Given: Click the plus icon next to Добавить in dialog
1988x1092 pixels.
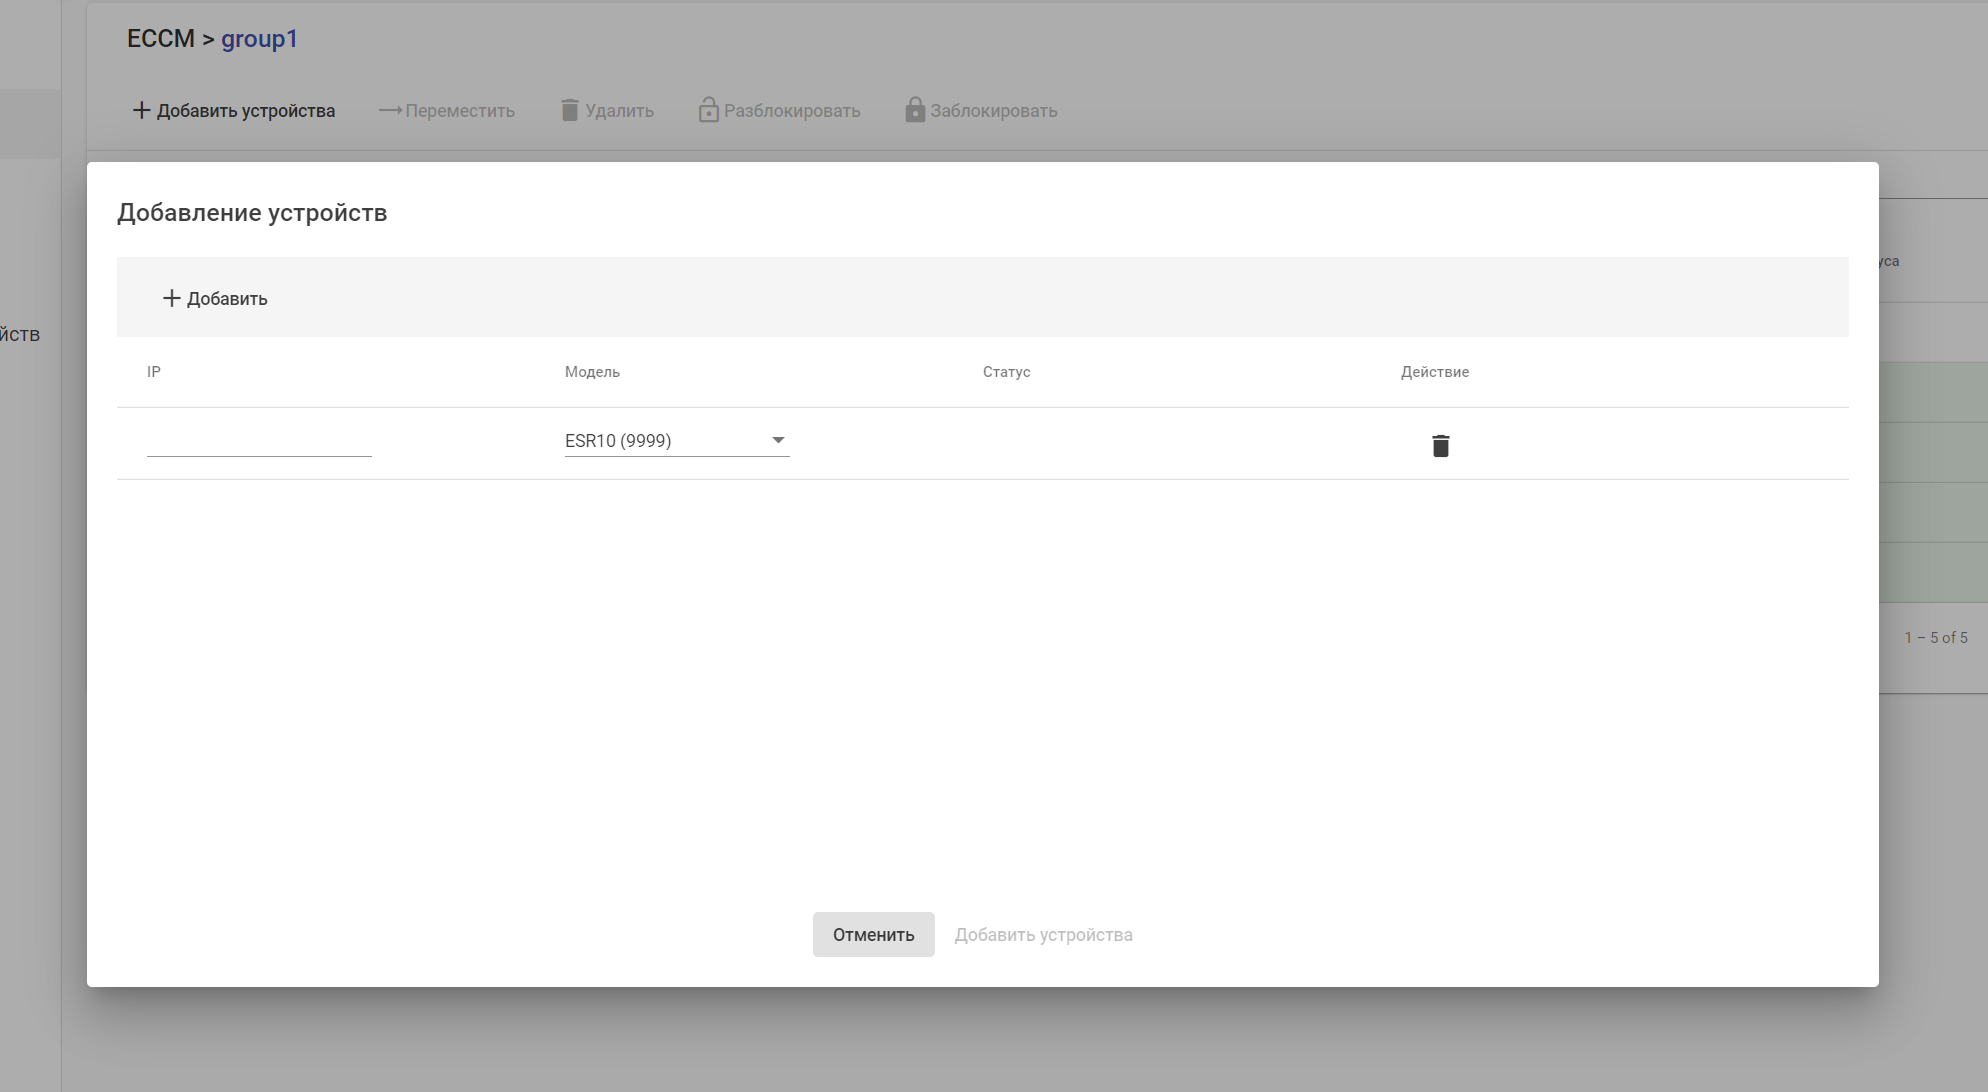Looking at the screenshot, I should [x=171, y=298].
